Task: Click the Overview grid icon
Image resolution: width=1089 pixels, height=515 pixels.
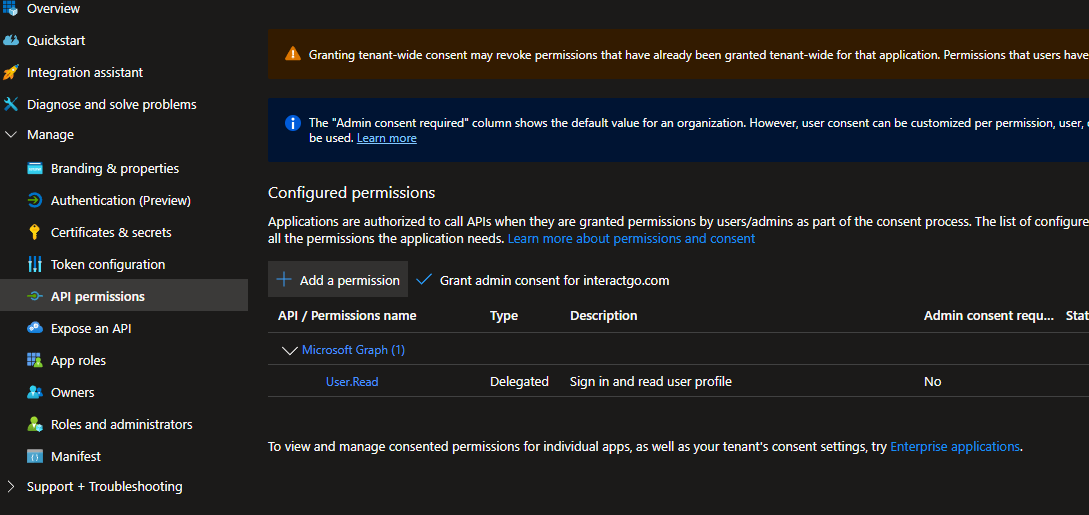Action: (x=10, y=9)
